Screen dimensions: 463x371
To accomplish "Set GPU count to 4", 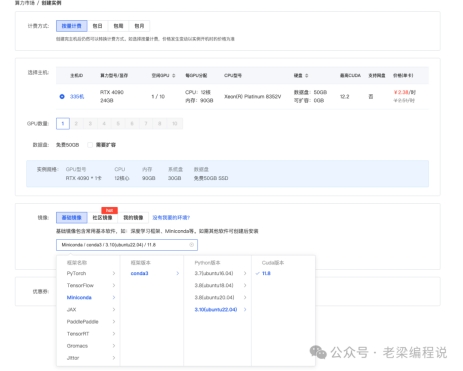I will (104, 123).
